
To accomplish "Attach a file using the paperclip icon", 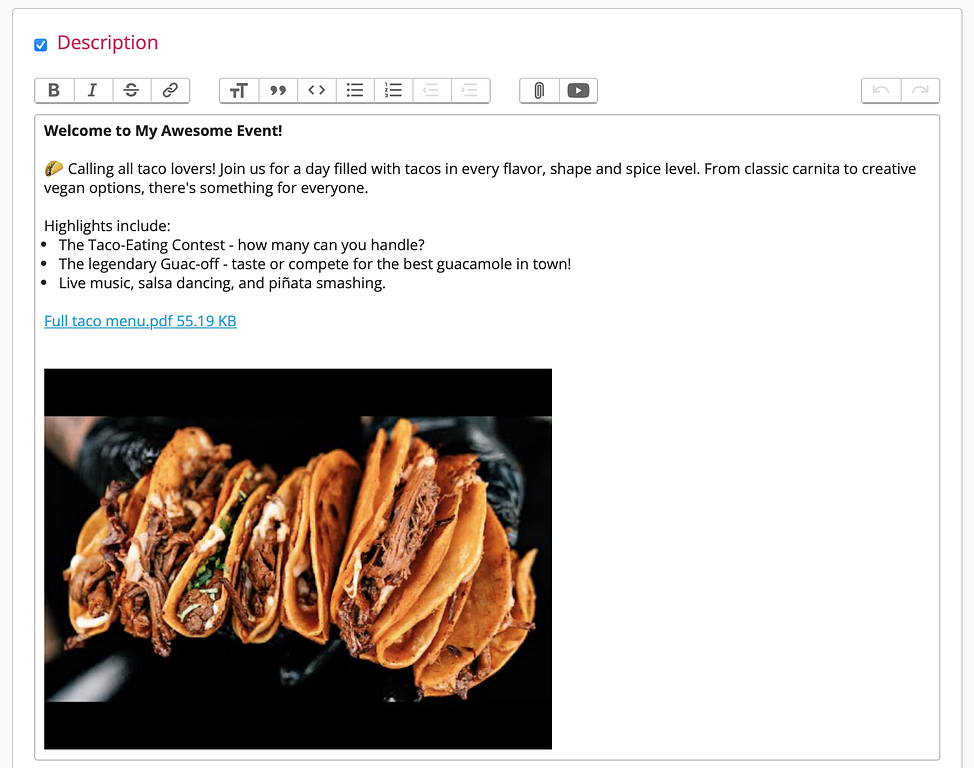I will pos(539,90).
